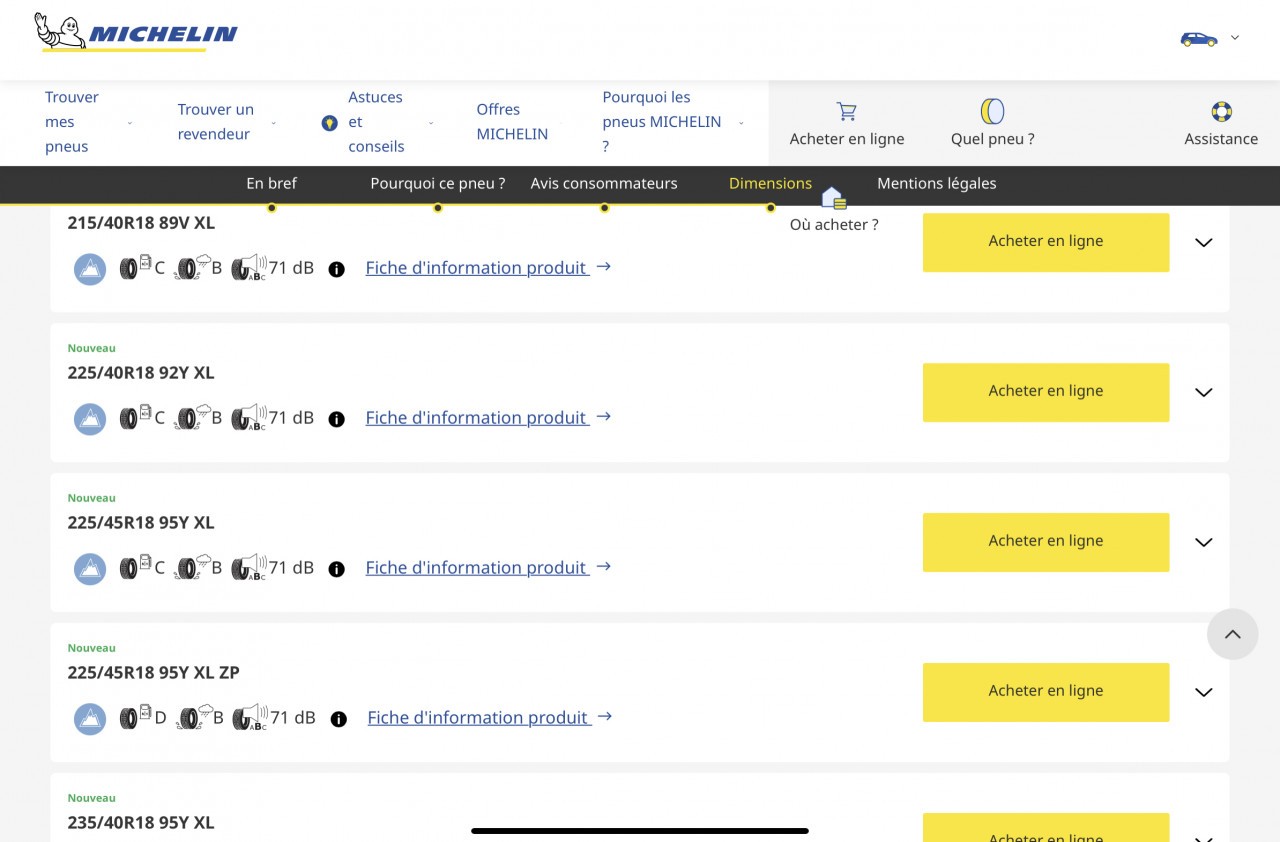Screen dimensions: 1280x842
Task: Click noise level icon on 225/40R18 row
Action: coord(249,417)
